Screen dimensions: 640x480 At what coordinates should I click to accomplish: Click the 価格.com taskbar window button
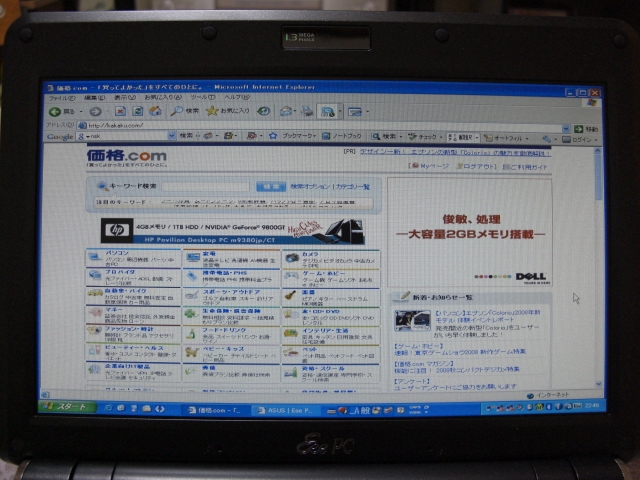(x=215, y=410)
